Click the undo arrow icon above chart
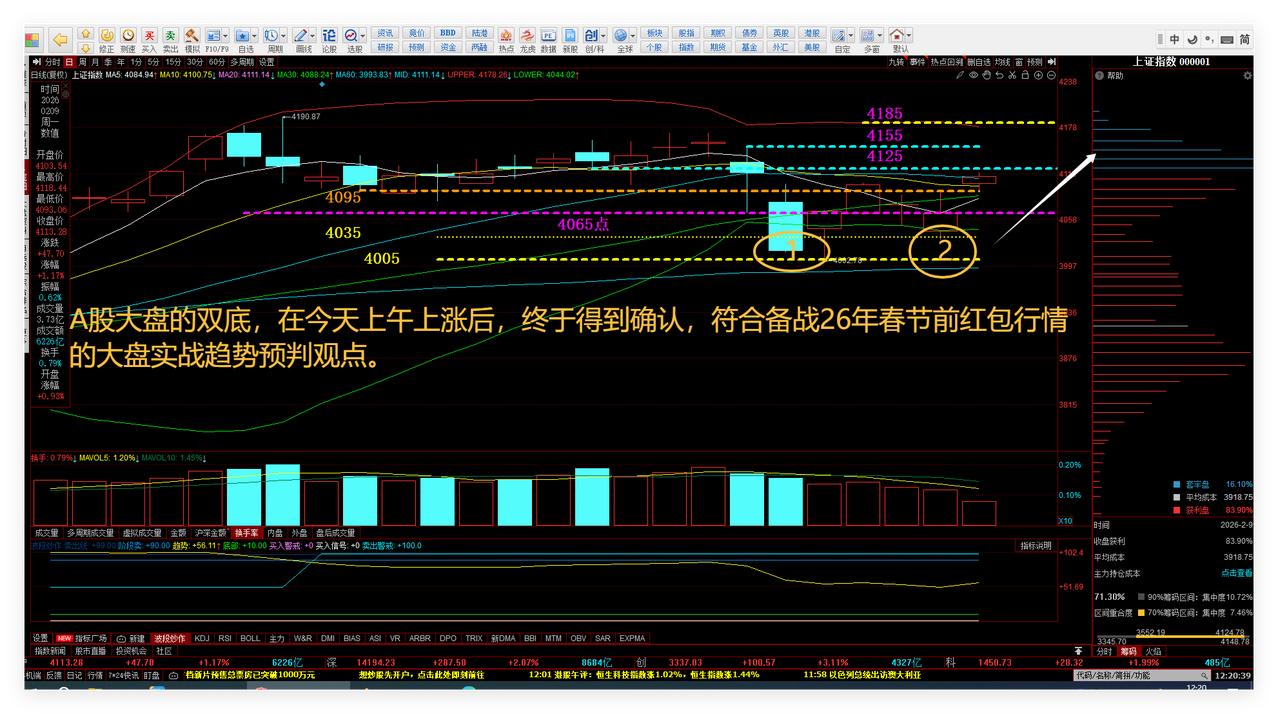Viewport: 1278px width, 714px height. point(999,75)
